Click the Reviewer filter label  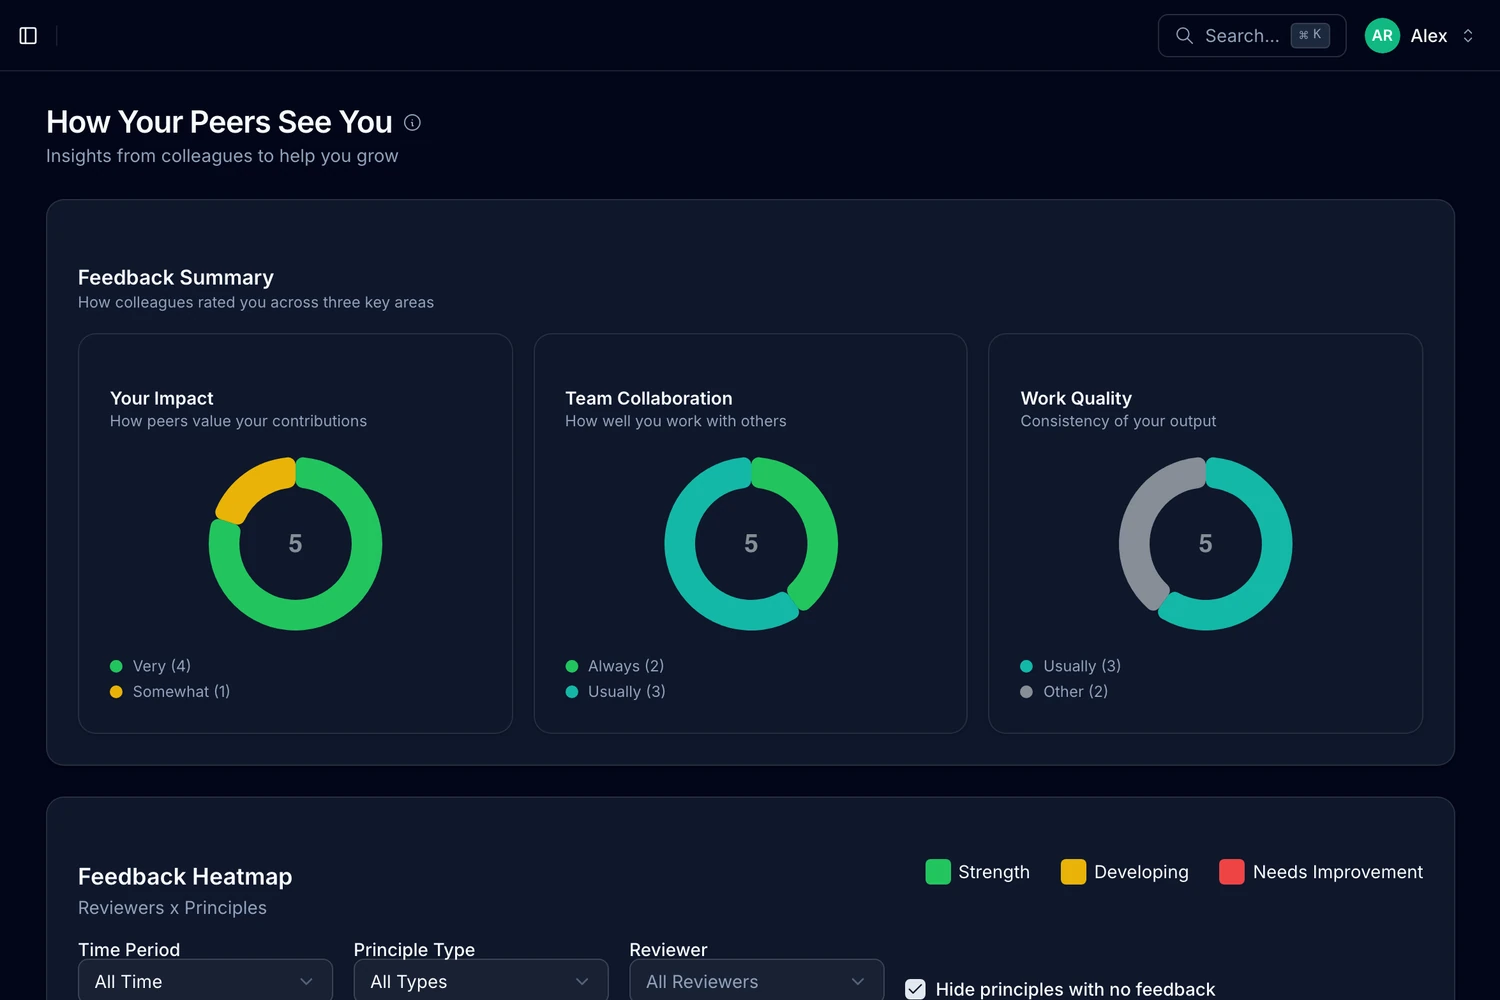click(x=668, y=950)
